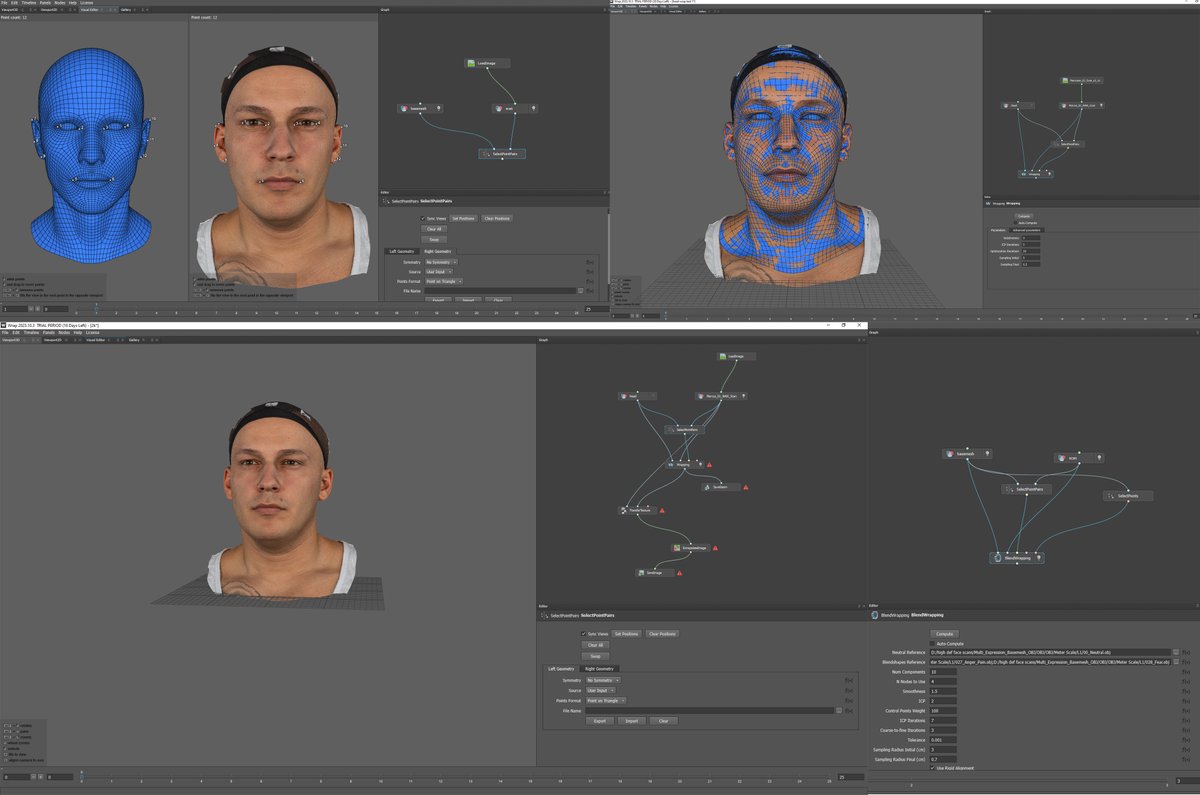Click Clear Positions in bottom-left editor
1200x795 pixels.
click(x=662, y=633)
